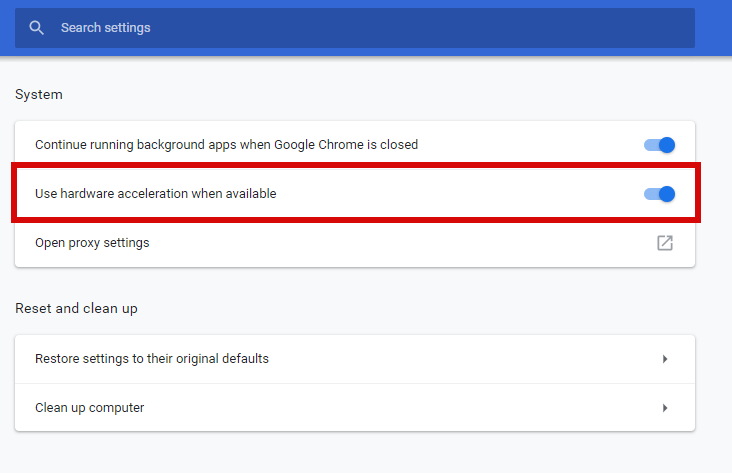Select Restore settings to their original defaults
The image size is (732, 473).
click(x=152, y=359)
